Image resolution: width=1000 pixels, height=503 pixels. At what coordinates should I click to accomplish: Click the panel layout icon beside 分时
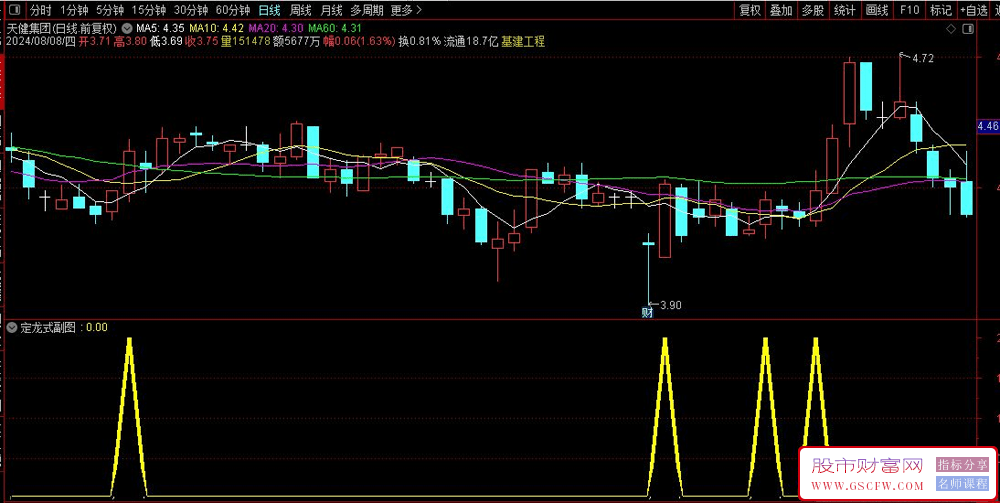(15, 10)
